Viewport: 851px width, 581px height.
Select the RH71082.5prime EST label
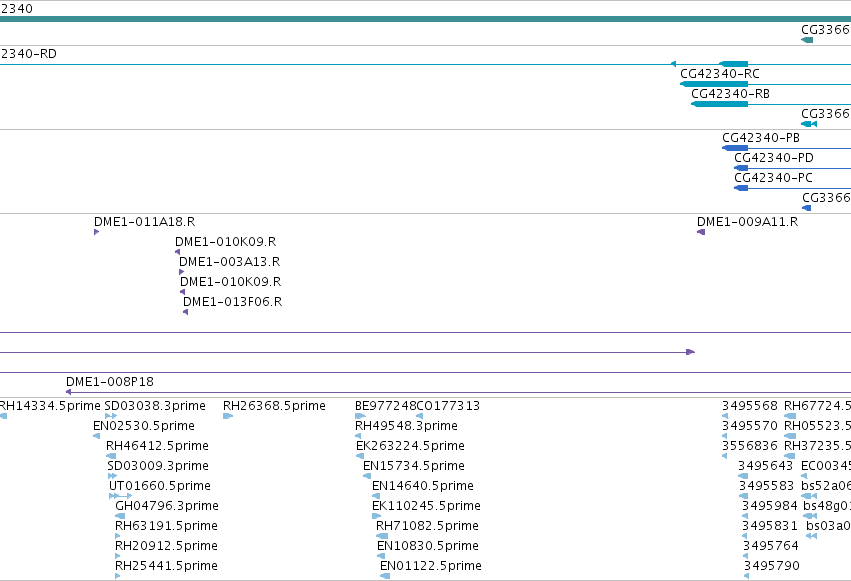coord(427,526)
